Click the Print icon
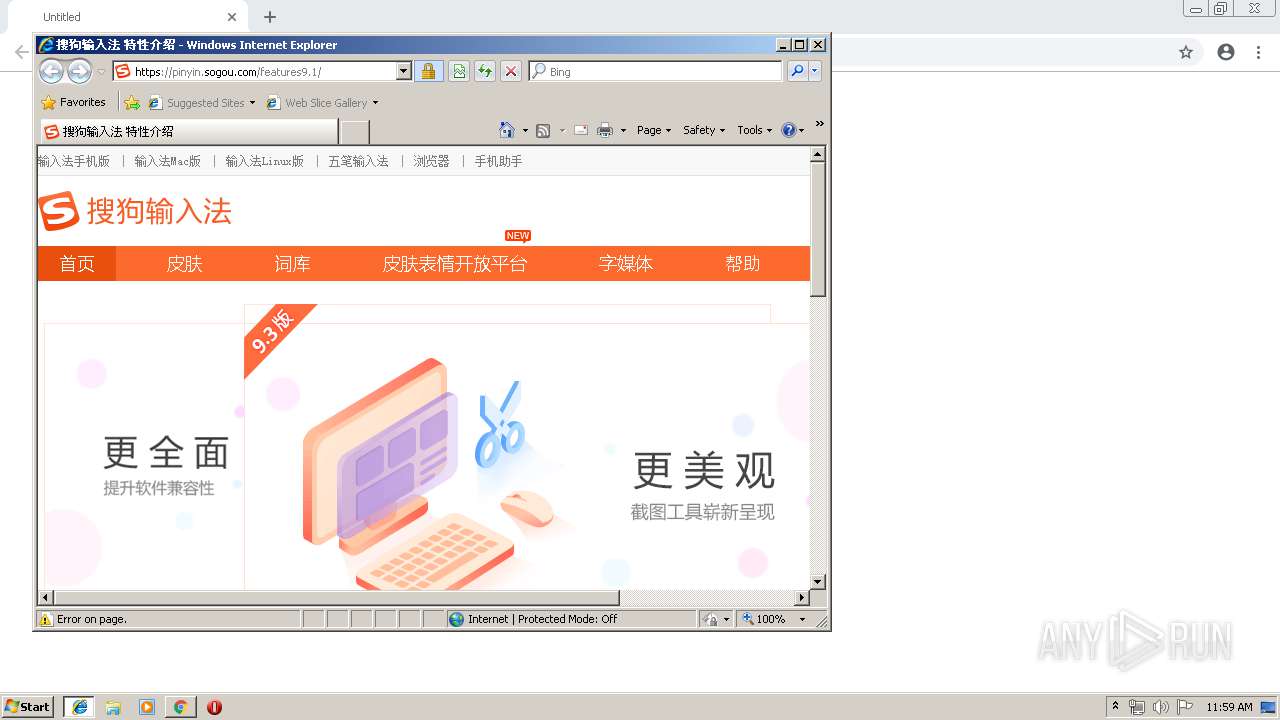 pos(605,130)
